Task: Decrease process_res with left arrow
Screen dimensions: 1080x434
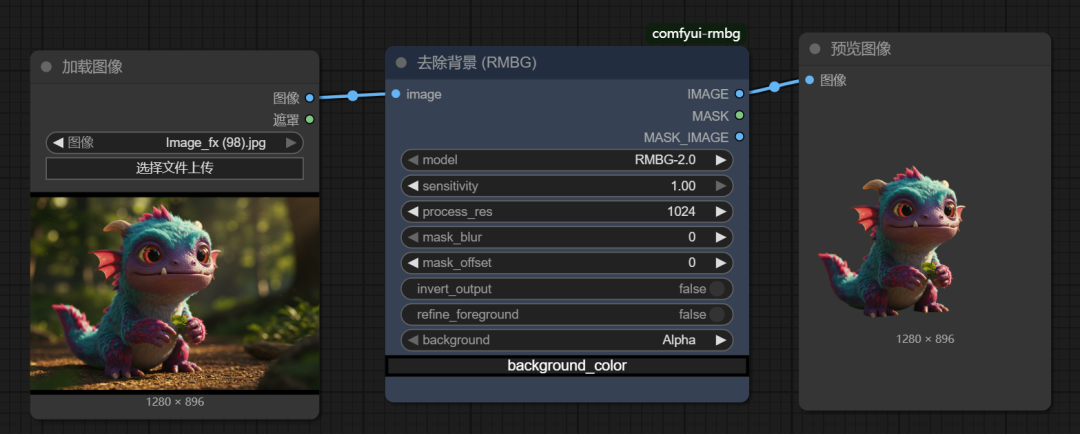Action: pyautogui.click(x=413, y=211)
